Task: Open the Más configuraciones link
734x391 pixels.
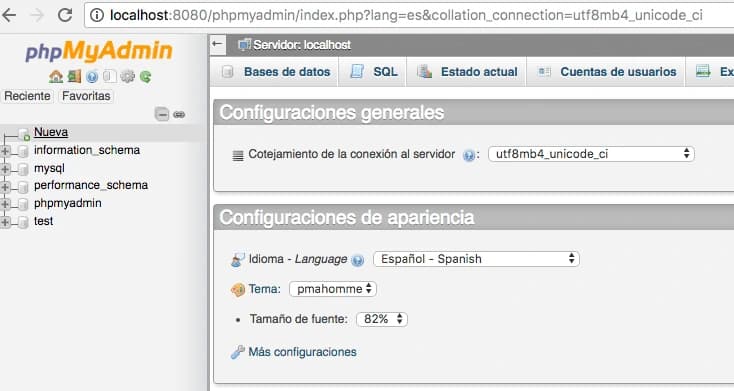Action: 302,352
